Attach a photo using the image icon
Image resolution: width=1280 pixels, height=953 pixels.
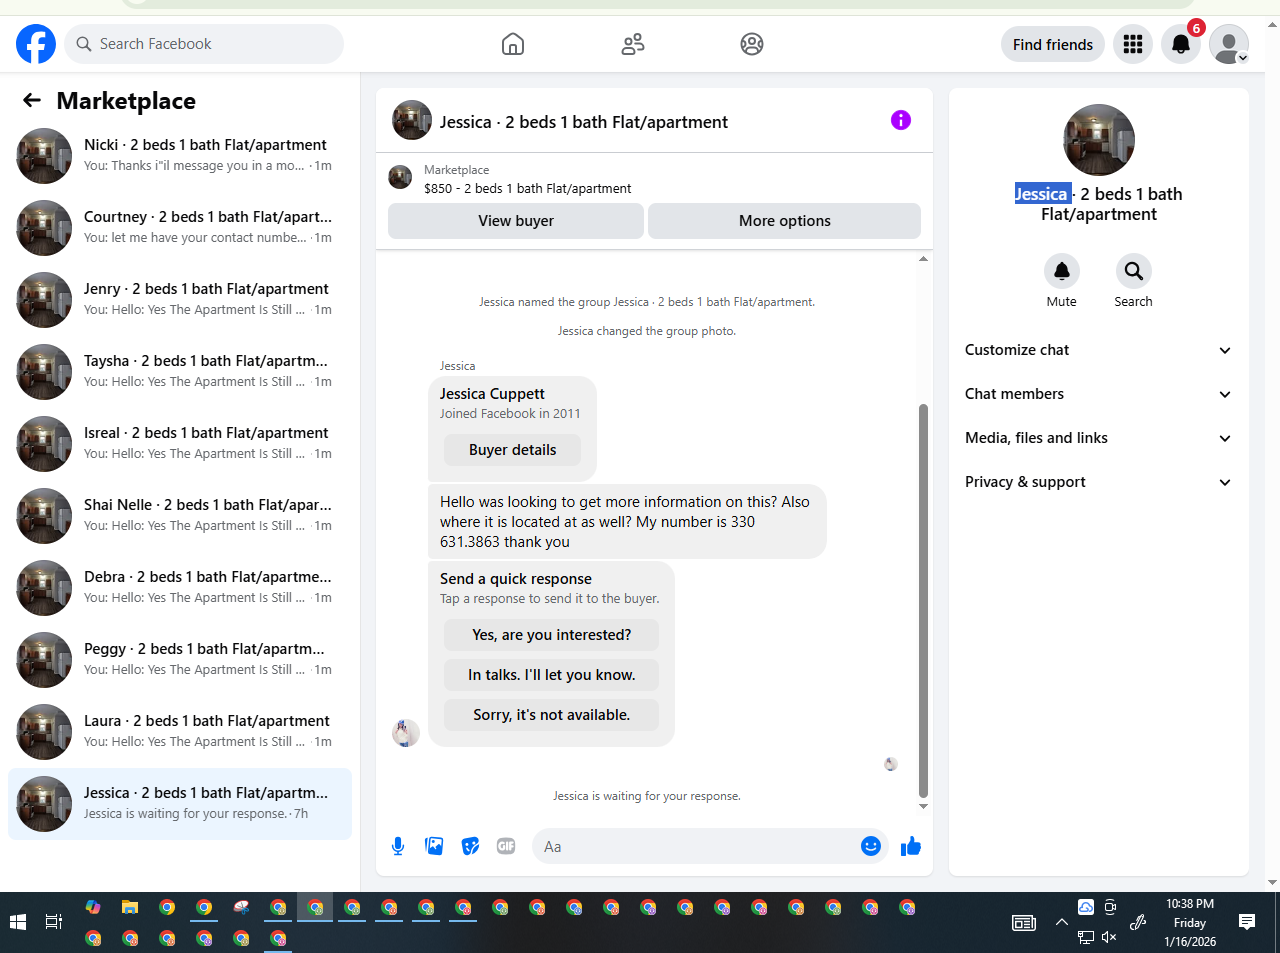[x=434, y=846]
